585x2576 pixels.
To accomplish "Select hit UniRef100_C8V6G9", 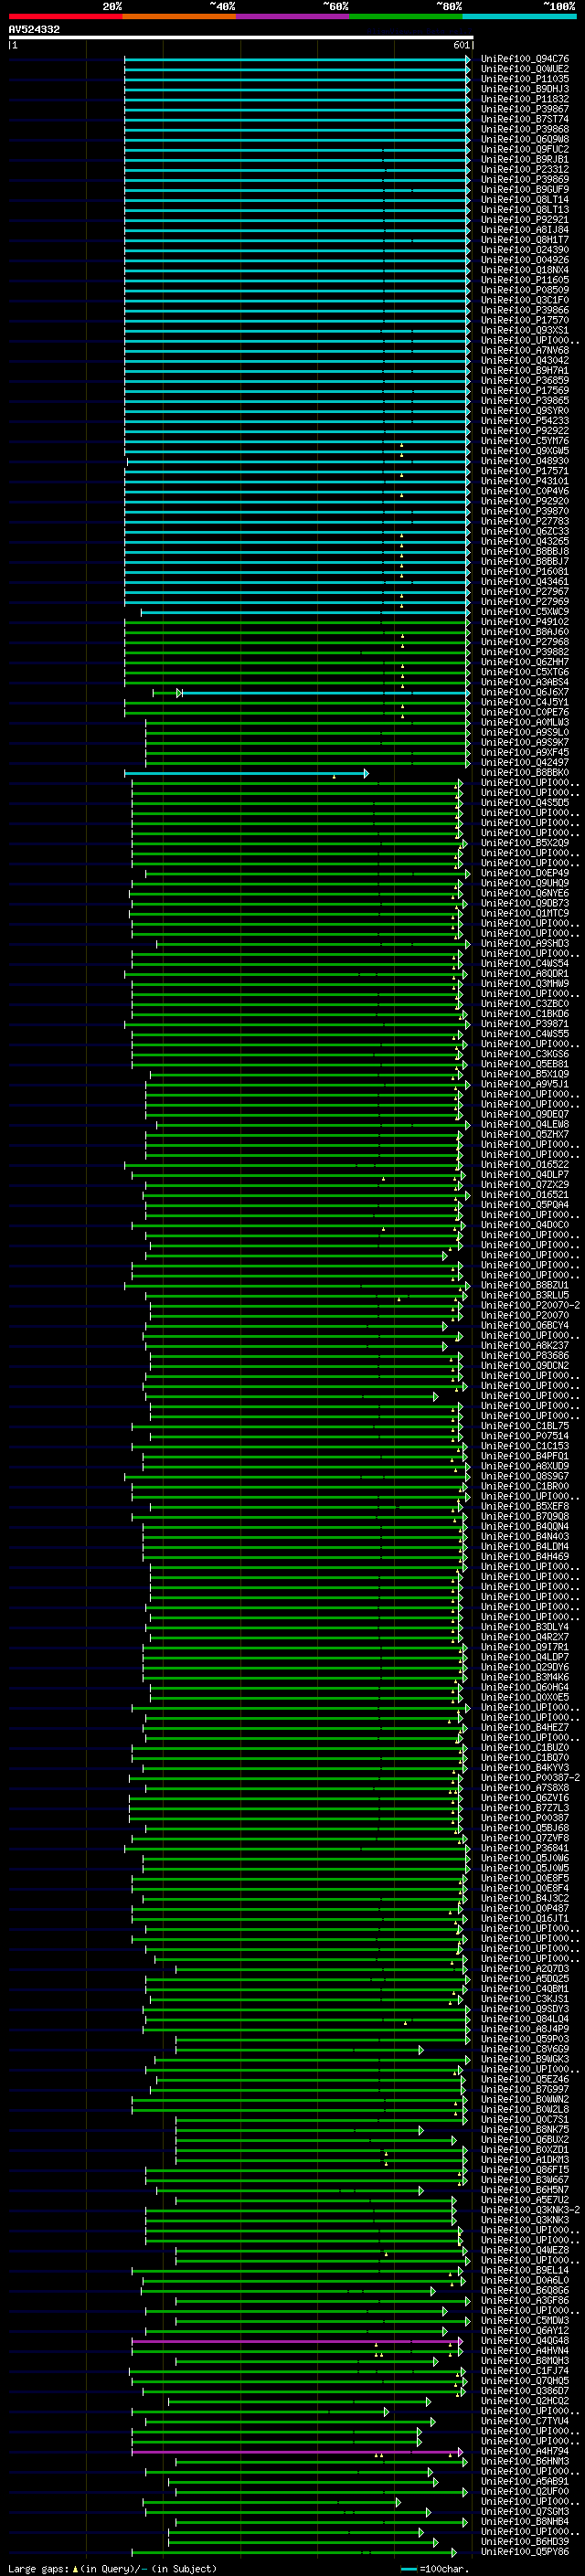I will pyautogui.click(x=525, y=2049).
